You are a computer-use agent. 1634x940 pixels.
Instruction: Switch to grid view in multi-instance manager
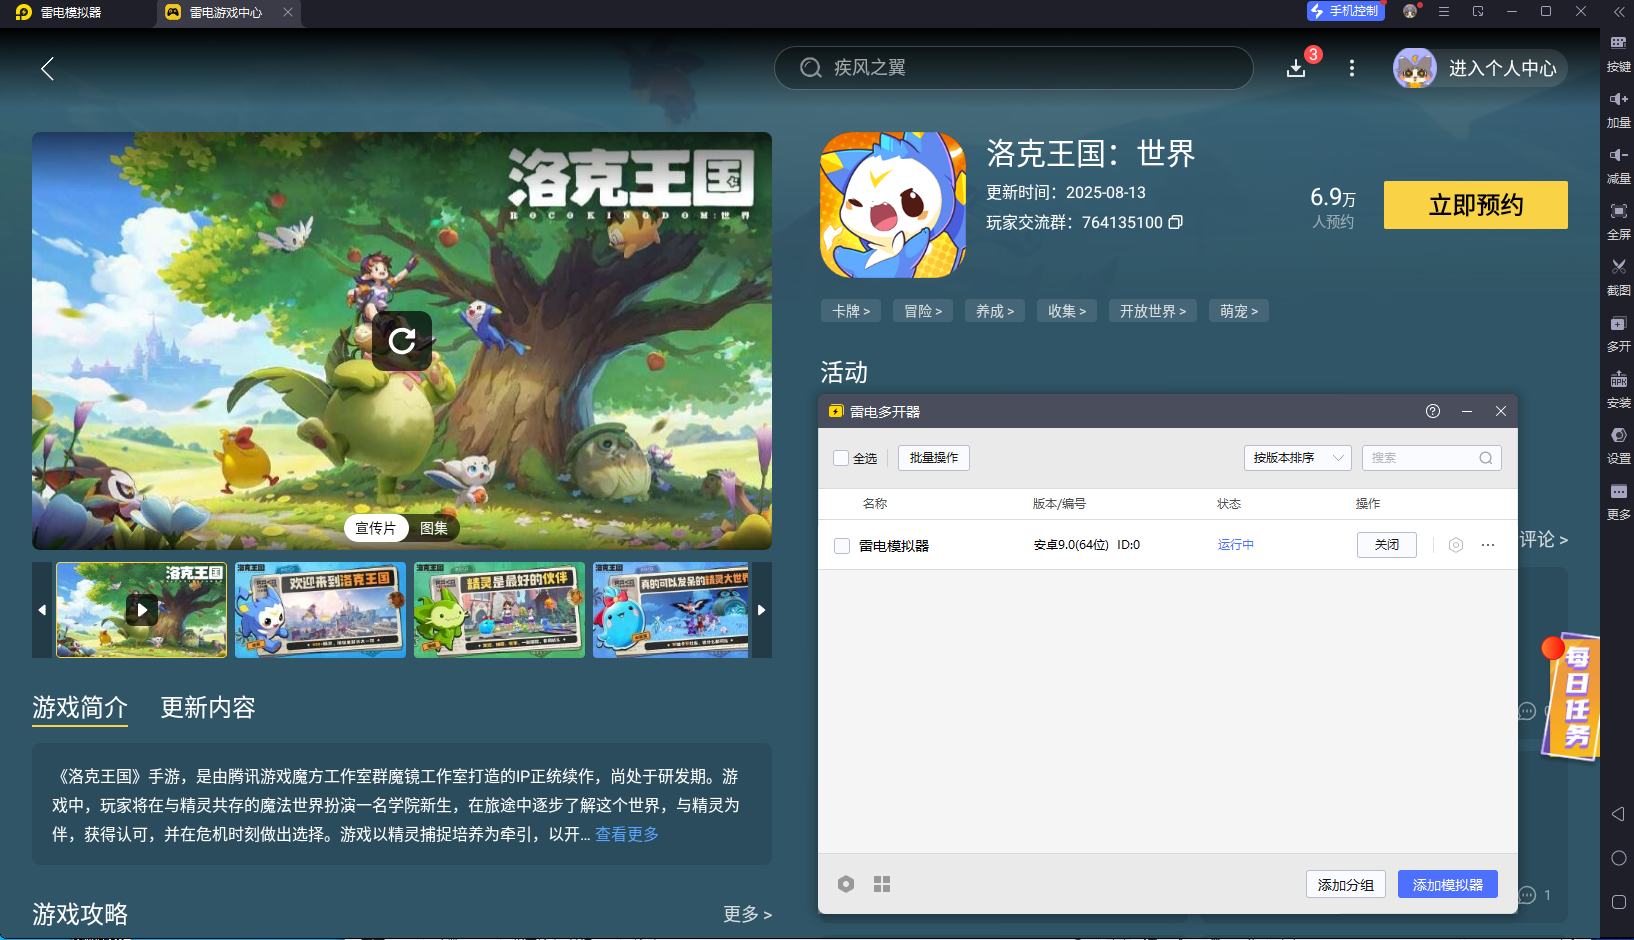coord(882,884)
